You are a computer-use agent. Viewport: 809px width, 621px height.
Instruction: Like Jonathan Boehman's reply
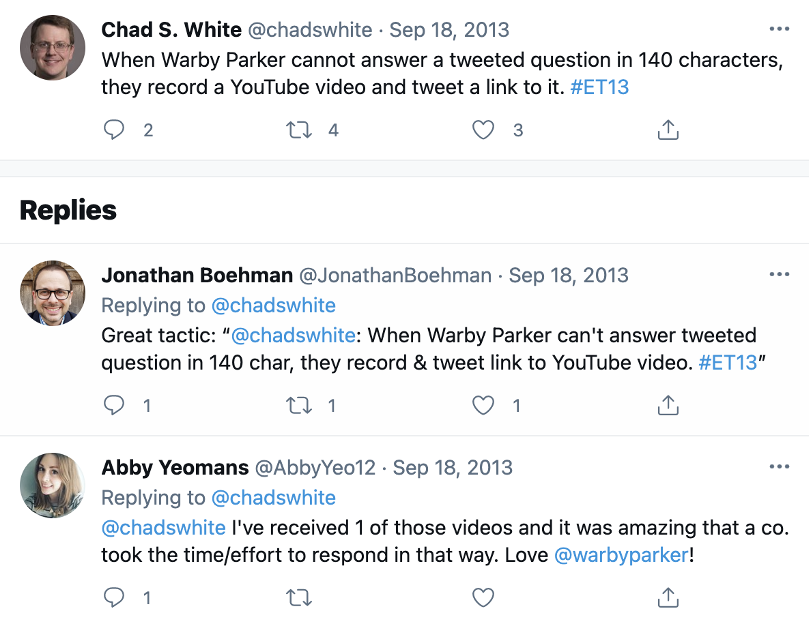tap(482, 405)
